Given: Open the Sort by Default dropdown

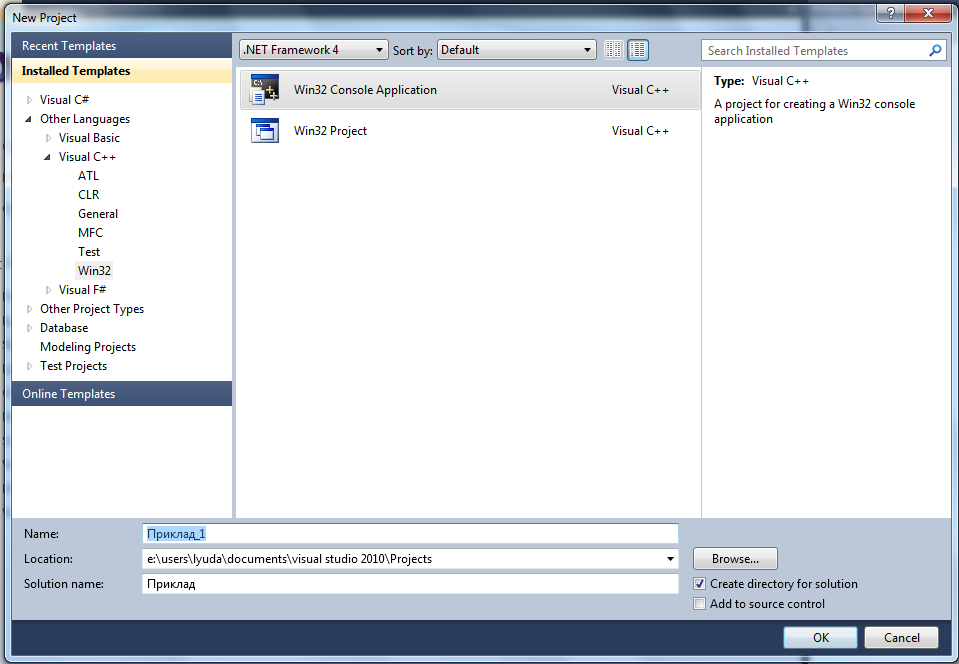Looking at the screenshot, I should pos(517,50).
